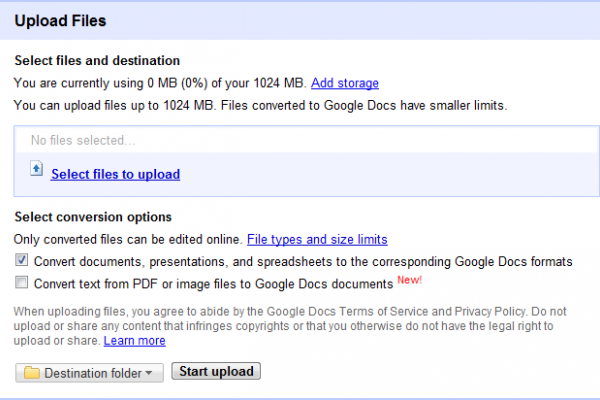
Task: Click the 'Select conversion options' heading
Action: (x=93, y=217)
